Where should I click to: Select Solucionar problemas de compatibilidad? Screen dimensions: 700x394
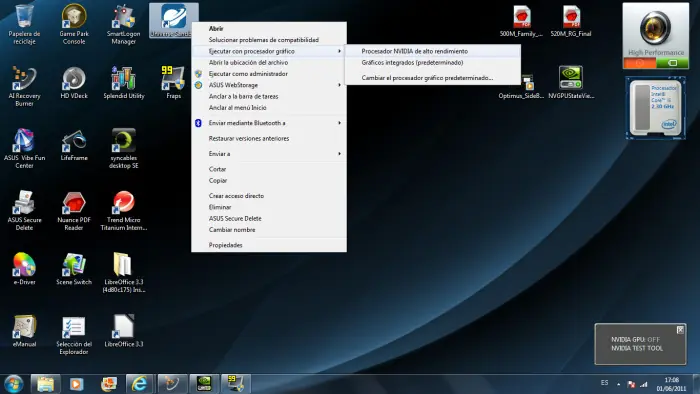tap(269, 40)
